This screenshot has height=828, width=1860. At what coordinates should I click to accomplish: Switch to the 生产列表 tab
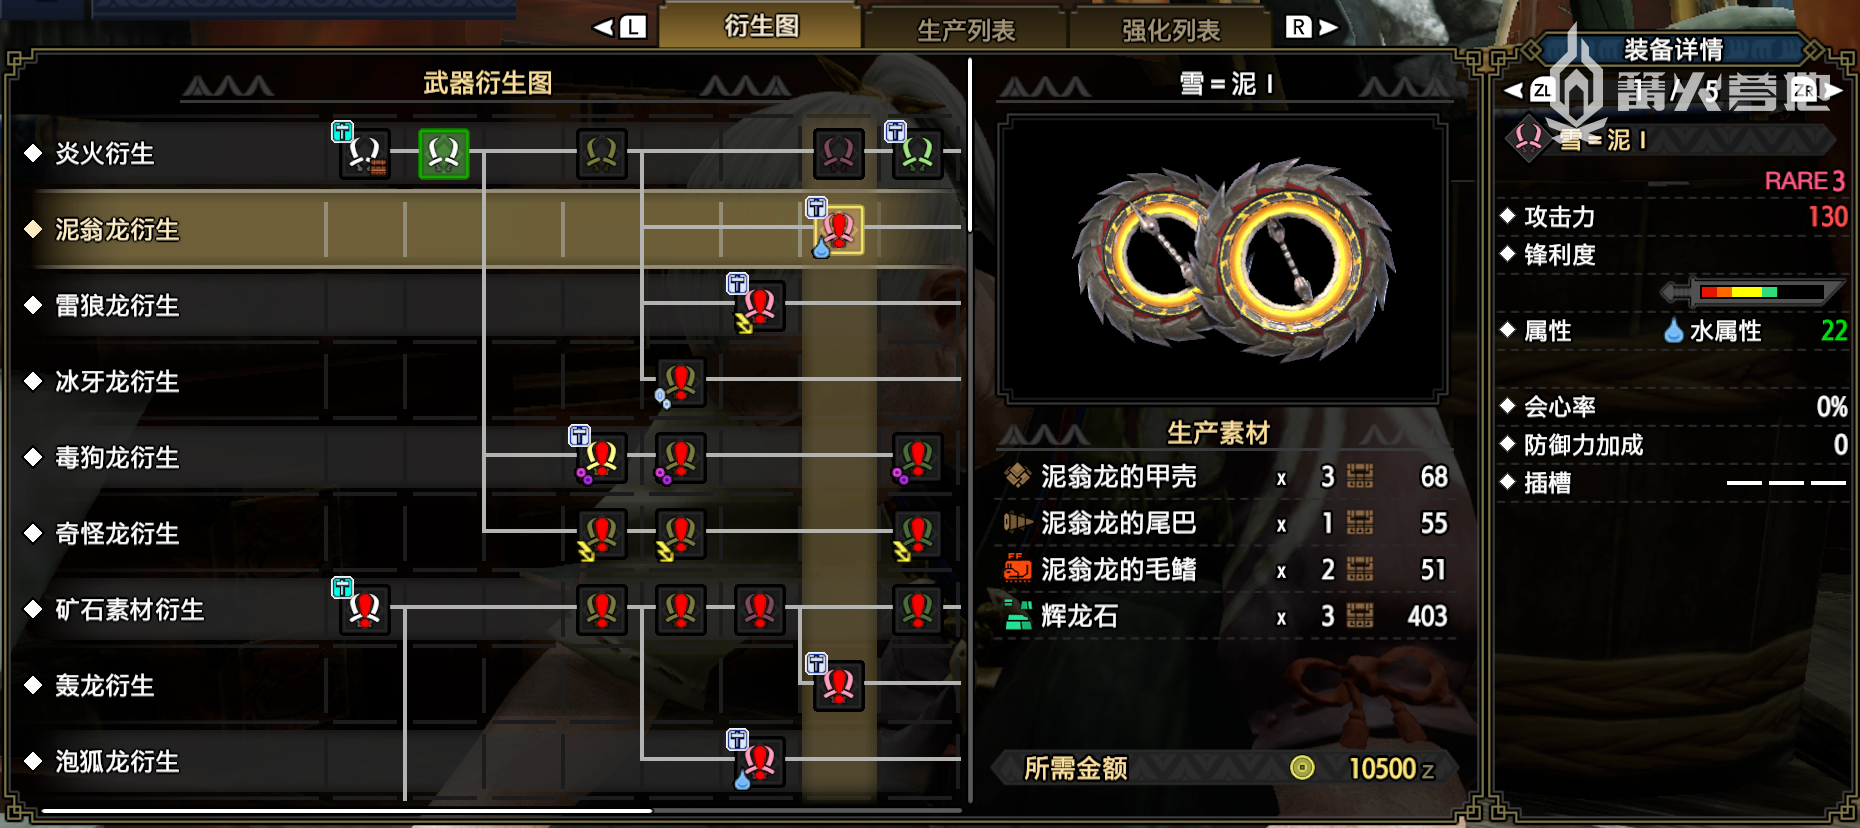[966, 30]
